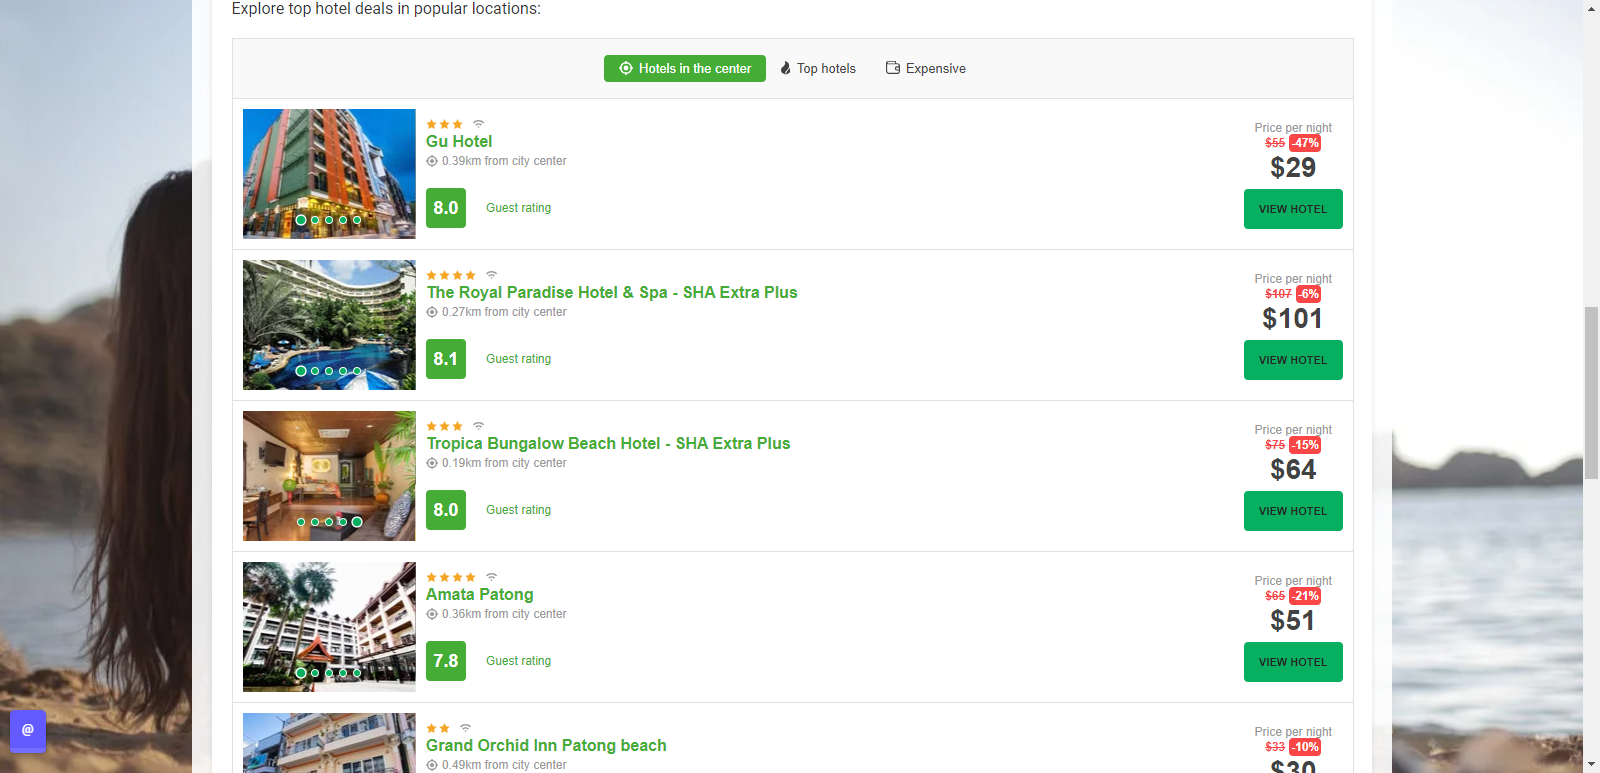Switch to the Top hotels tab

(x=818, y=68)
